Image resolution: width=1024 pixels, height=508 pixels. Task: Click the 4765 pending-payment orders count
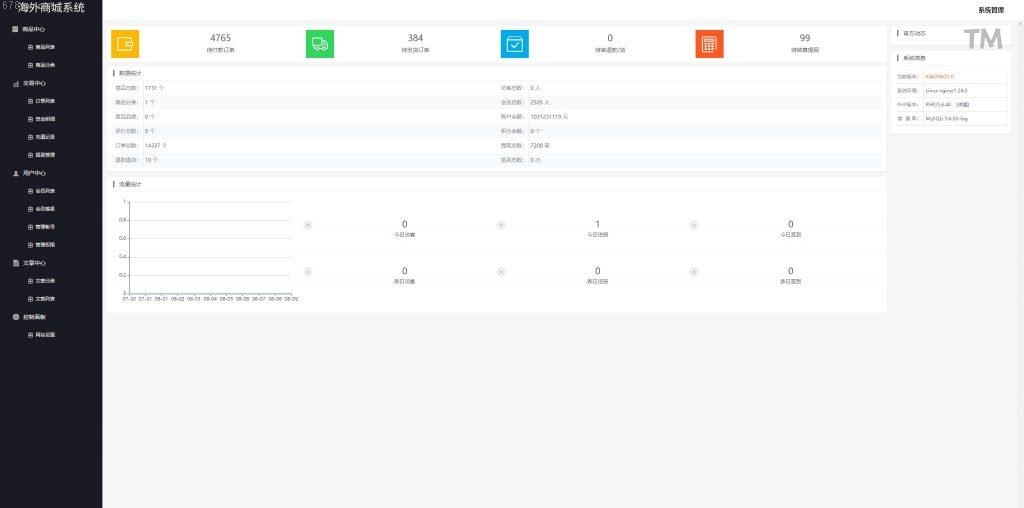pyautogui.click(x=220, y=38)
